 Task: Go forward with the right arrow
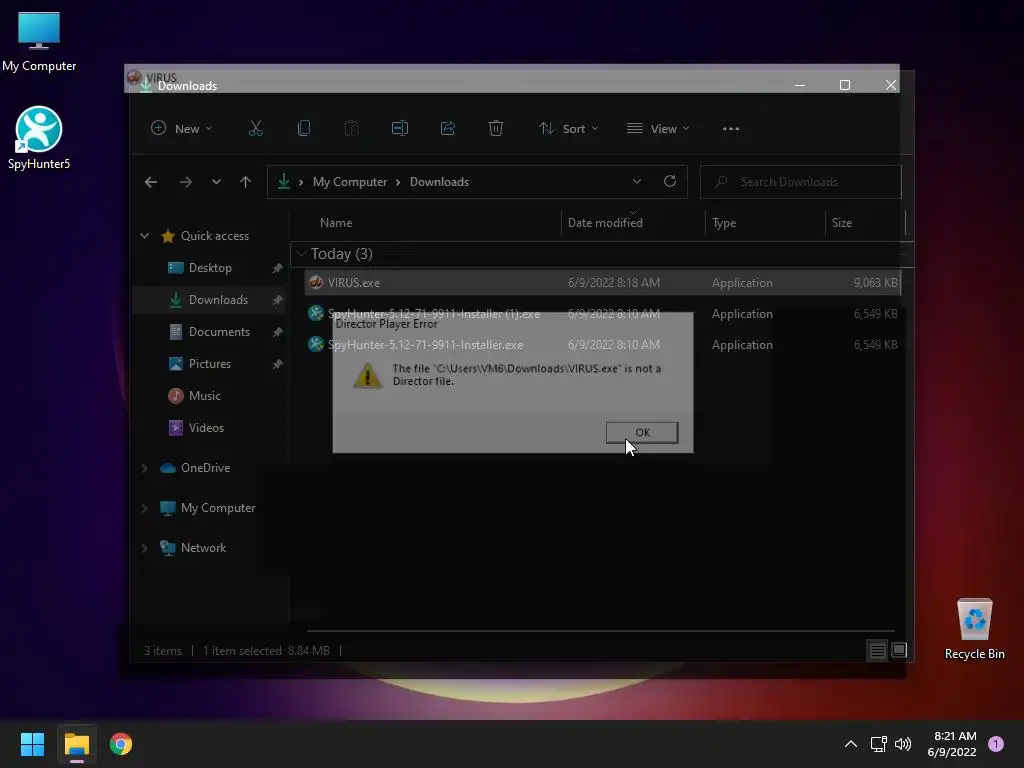[185, 182]
